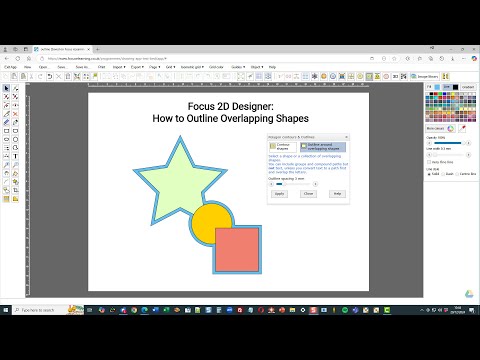The image size is (480, 360).
Task: Open the Help menu
Action: click(x=272, y=67)
